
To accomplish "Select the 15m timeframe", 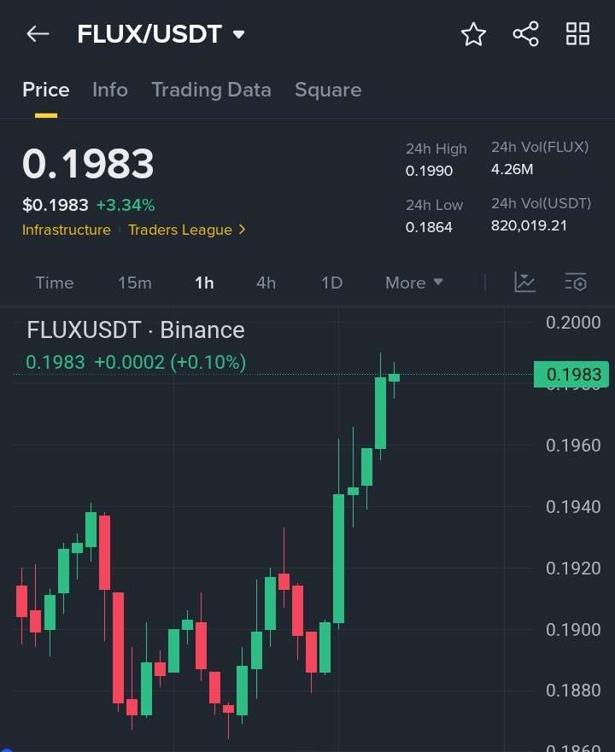I will [135, 283].
